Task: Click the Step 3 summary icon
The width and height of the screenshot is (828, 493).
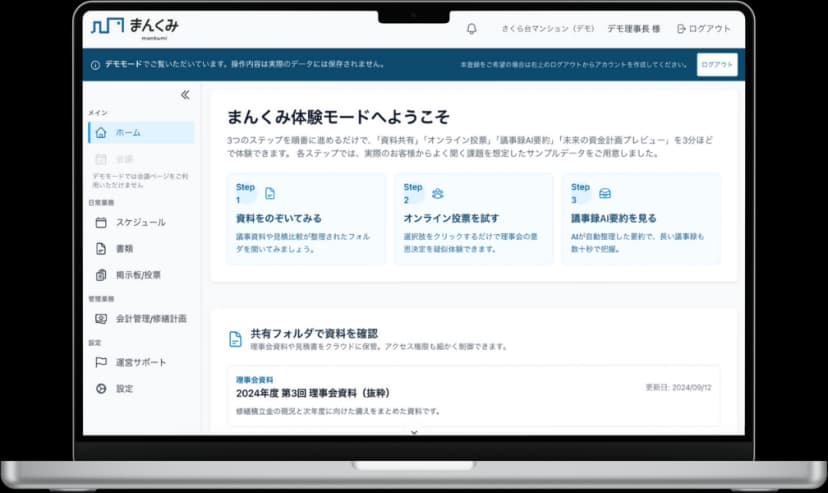Action: pyautogui.click(x=605, y=194)
